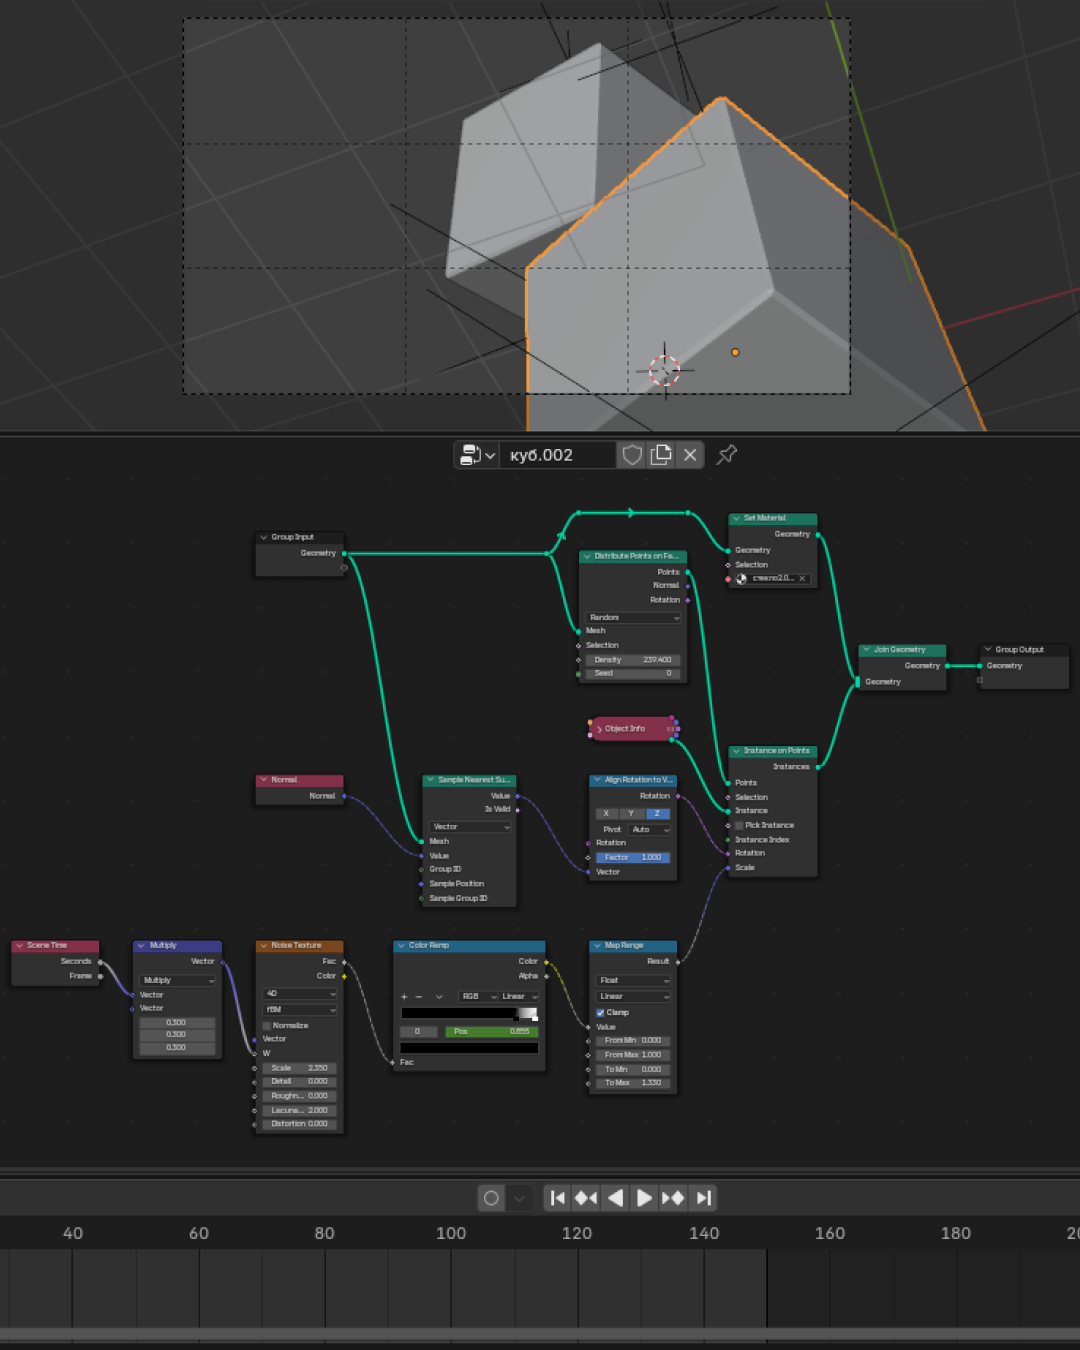
Task: Play the animation in reverse
Action: tap(616, 1198)
